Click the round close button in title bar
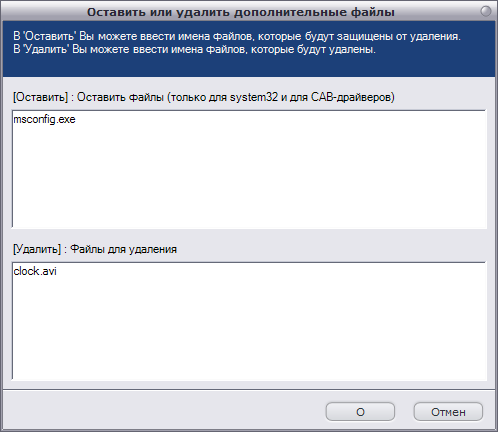The height and width of the screenshot is (432, 498). pos(486,11)
